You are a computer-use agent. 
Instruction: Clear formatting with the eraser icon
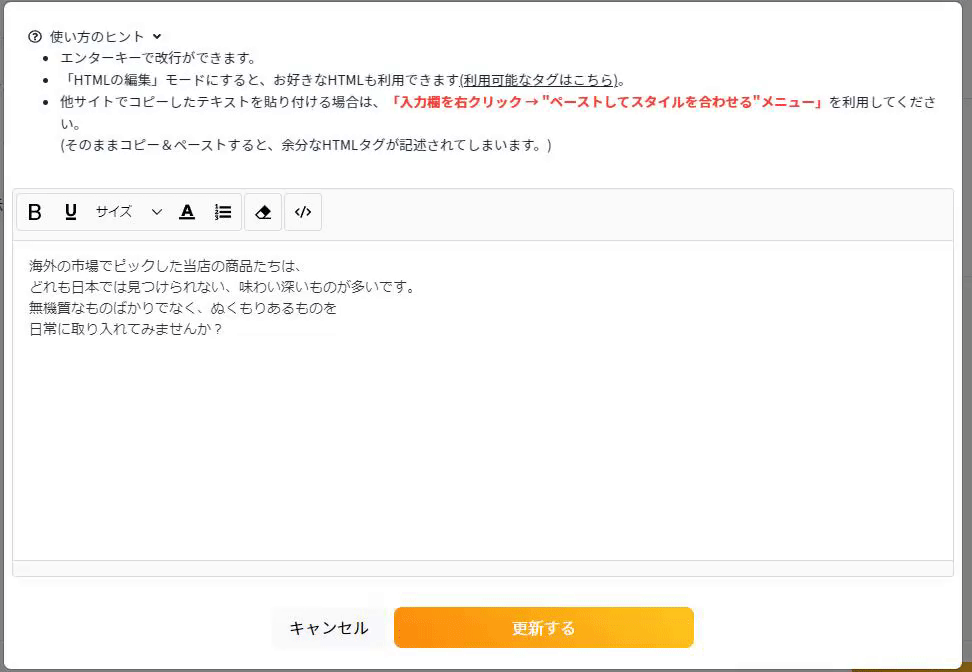[x=263, y=212]
